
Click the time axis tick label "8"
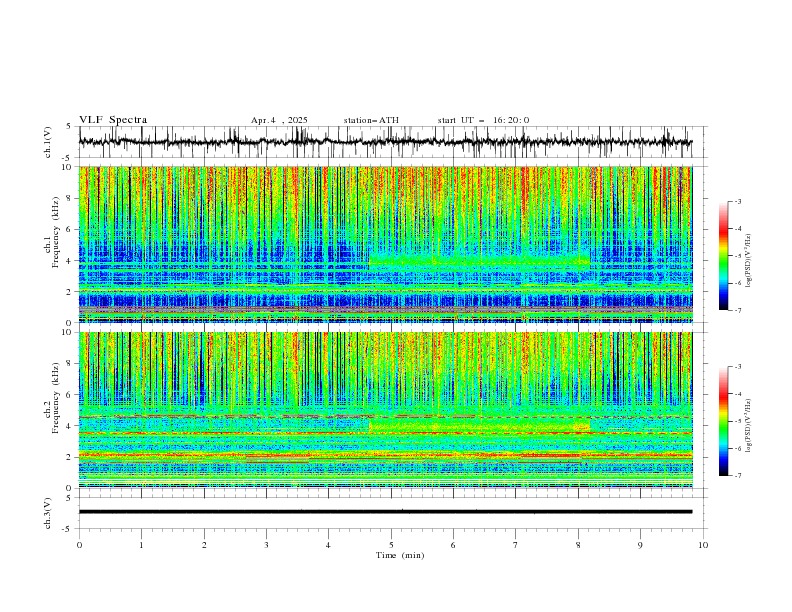tap(578, 545)
